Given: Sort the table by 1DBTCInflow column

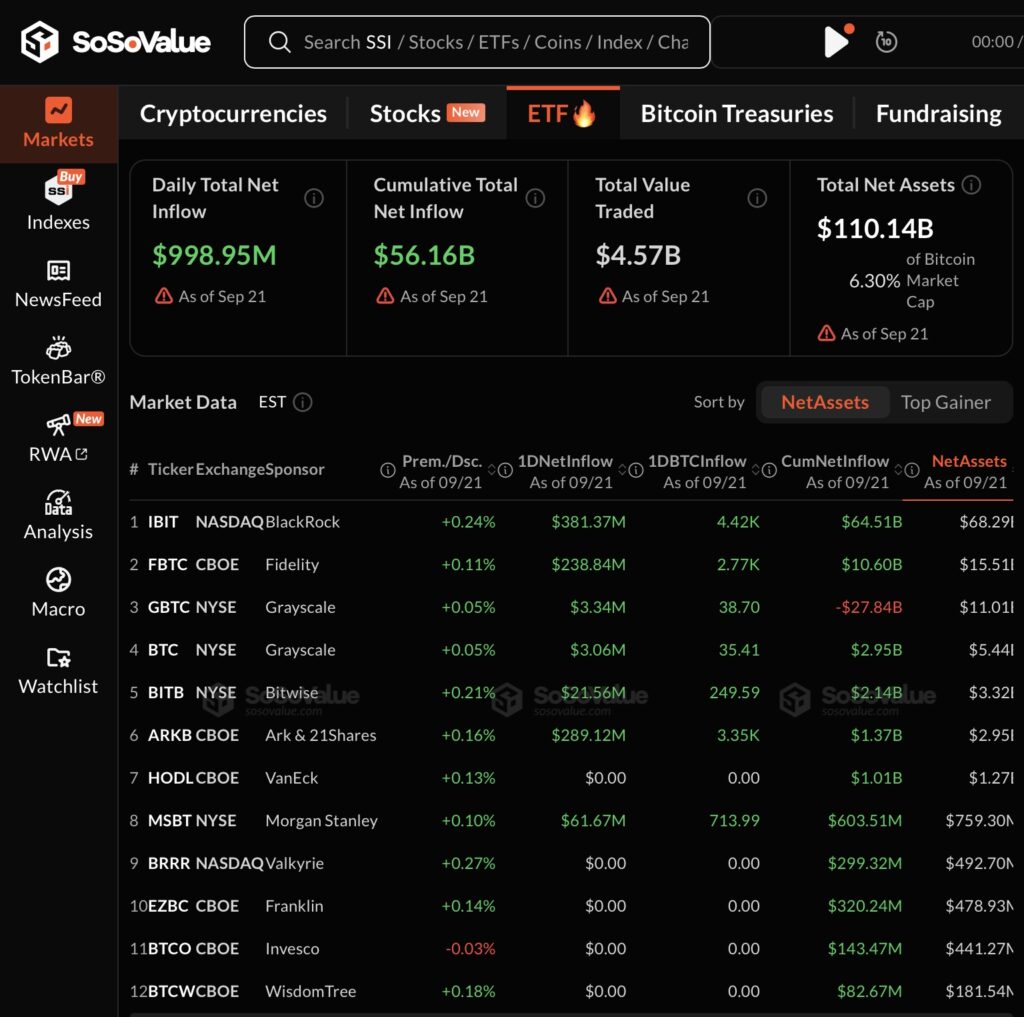Looking at the screenshot, I should point(756,470).
